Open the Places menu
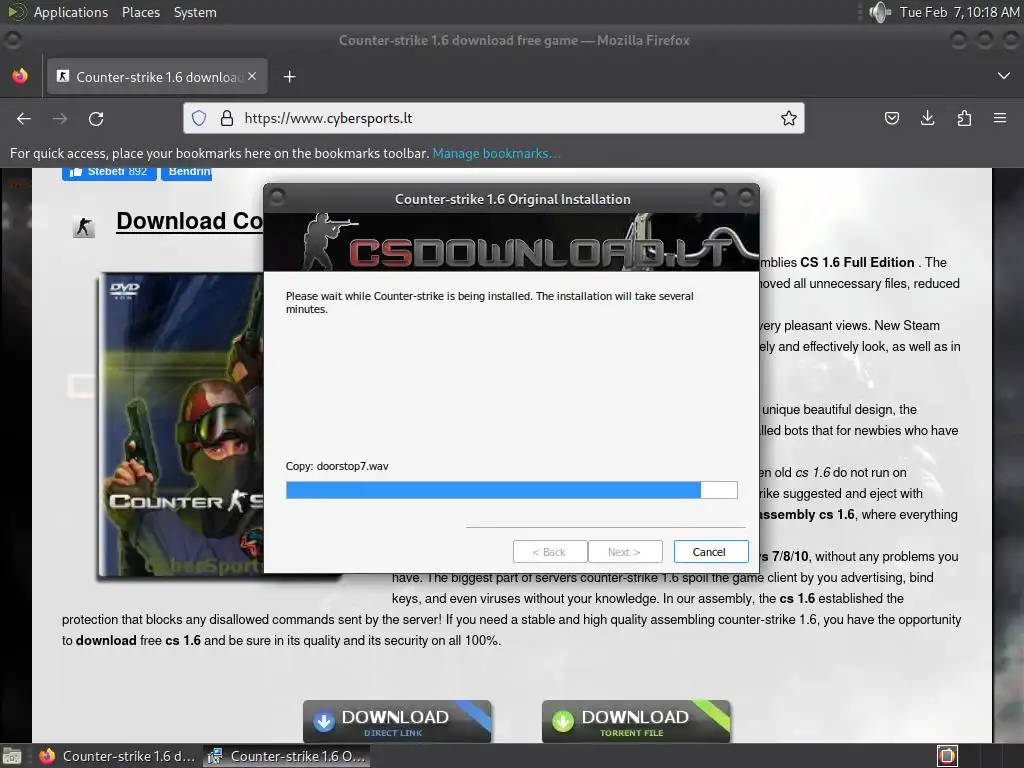1024x768 pixels. (x=141, y=12)
